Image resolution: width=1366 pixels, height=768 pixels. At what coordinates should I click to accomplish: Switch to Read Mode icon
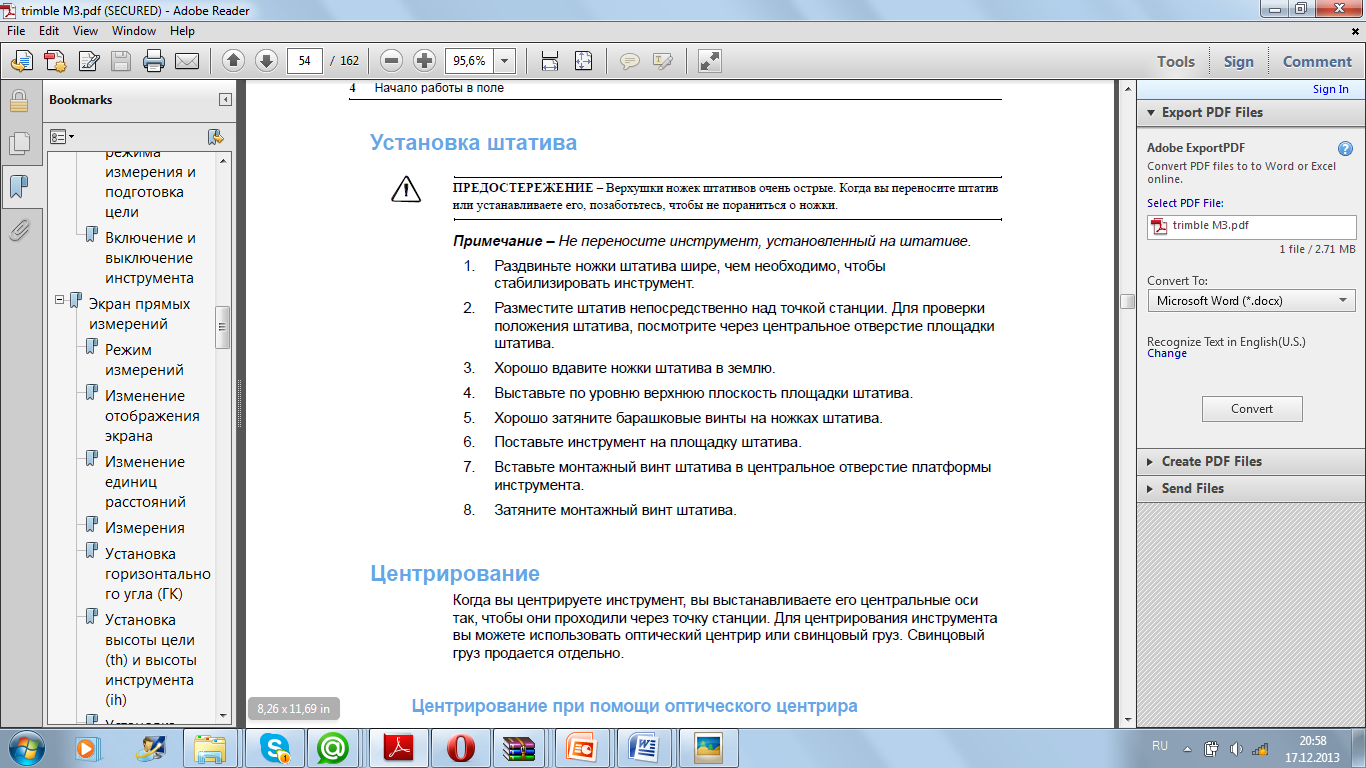[709, 61]
